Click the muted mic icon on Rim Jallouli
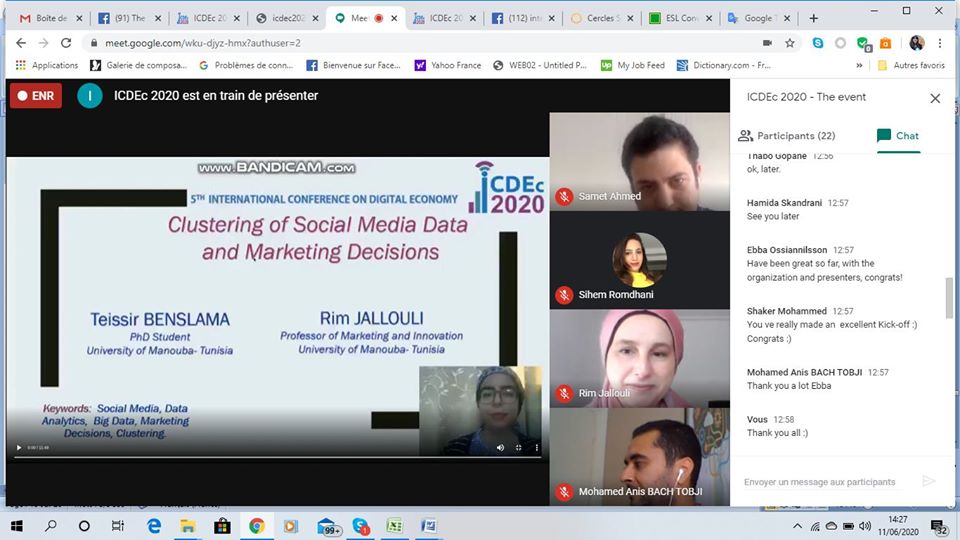960x540 pixels. (x=564, y=393)
